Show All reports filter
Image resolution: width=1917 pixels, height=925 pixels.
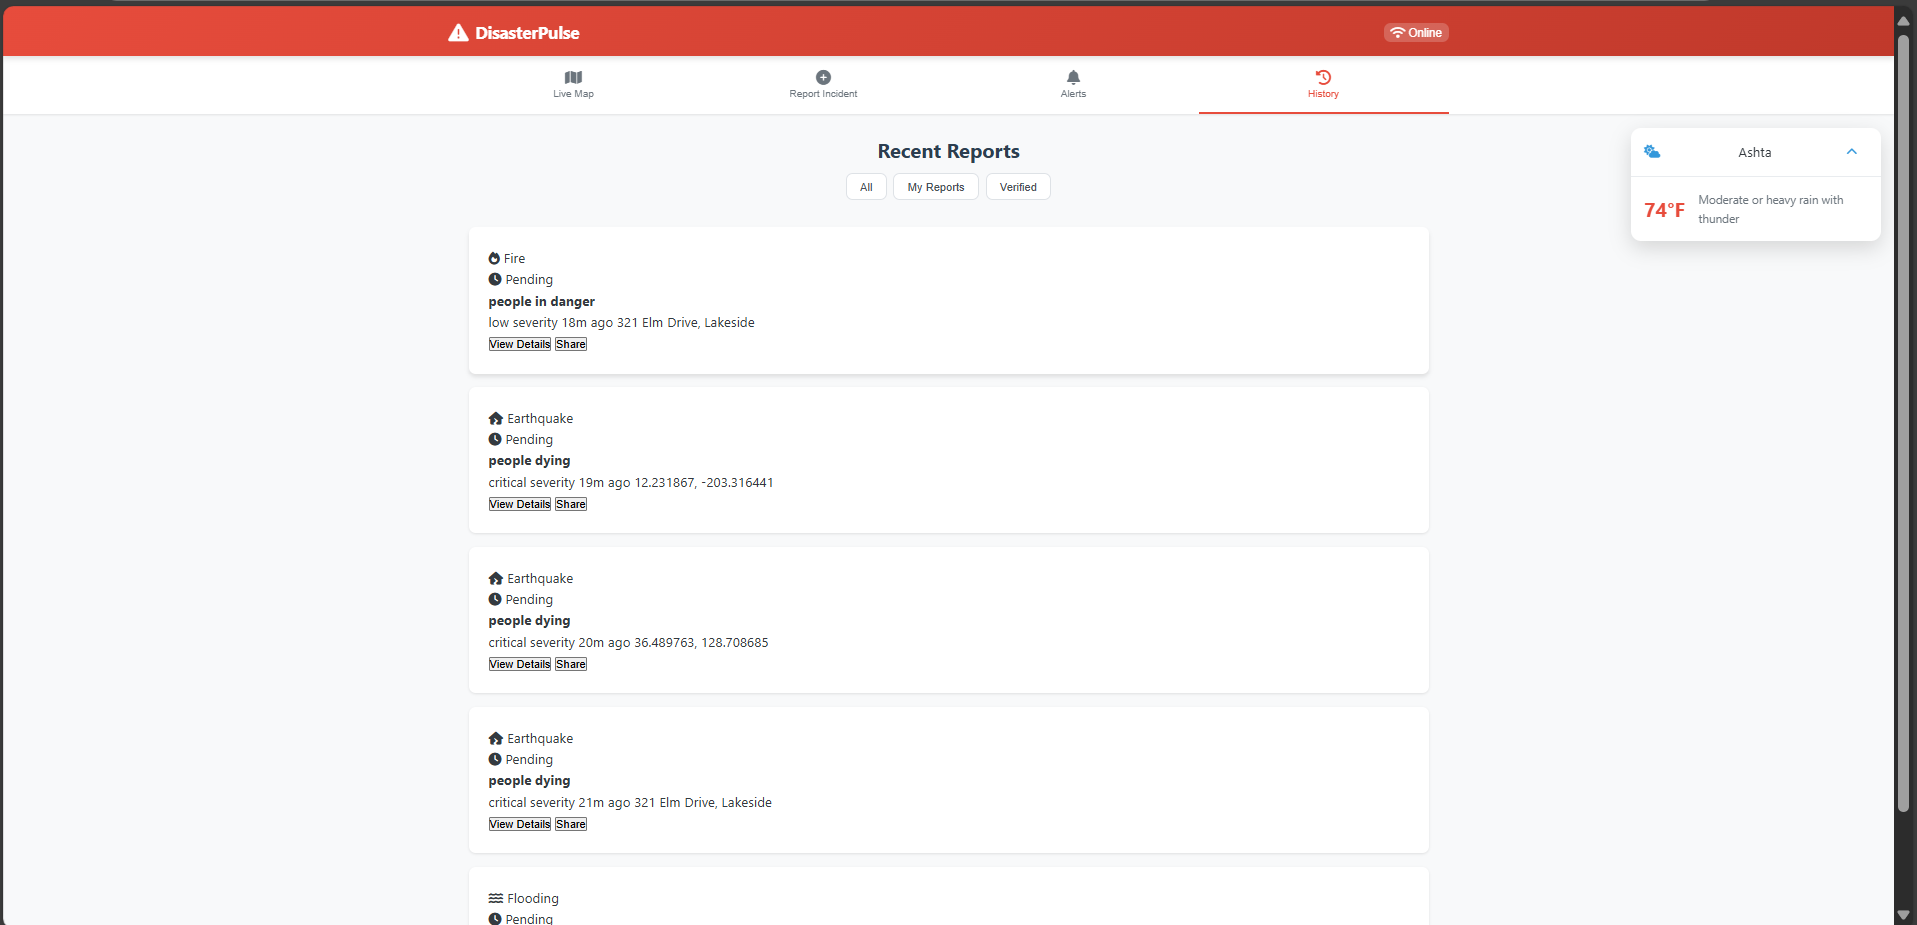pos(866,187)
